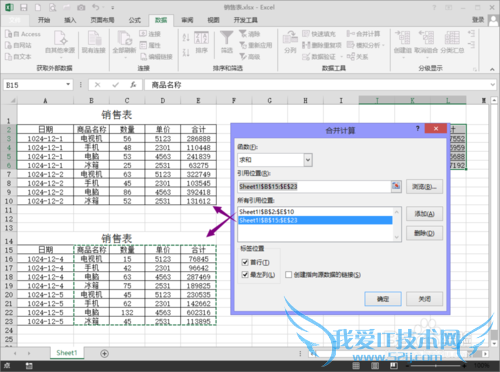Viewport: 500px width, 372px height.
Task: Uncheck the 首行 checkbox
Action: tap(245, 262)
